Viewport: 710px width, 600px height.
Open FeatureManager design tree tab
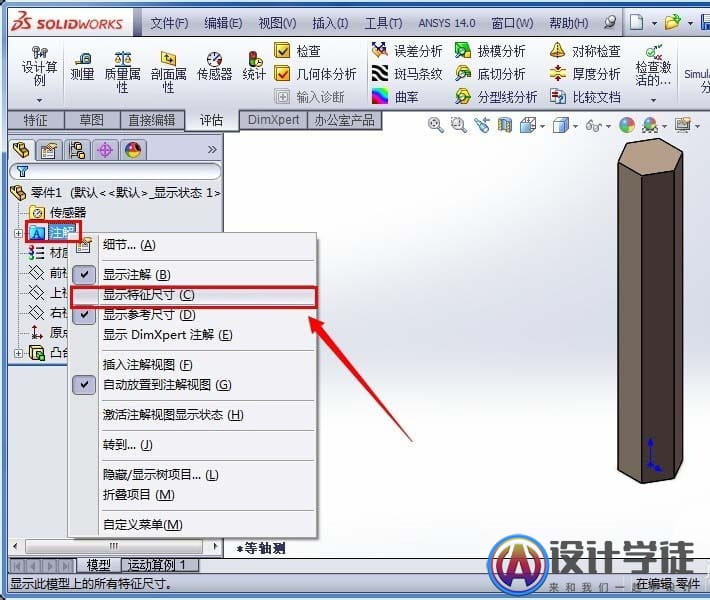pyautogui.click(x=21, y=150)
